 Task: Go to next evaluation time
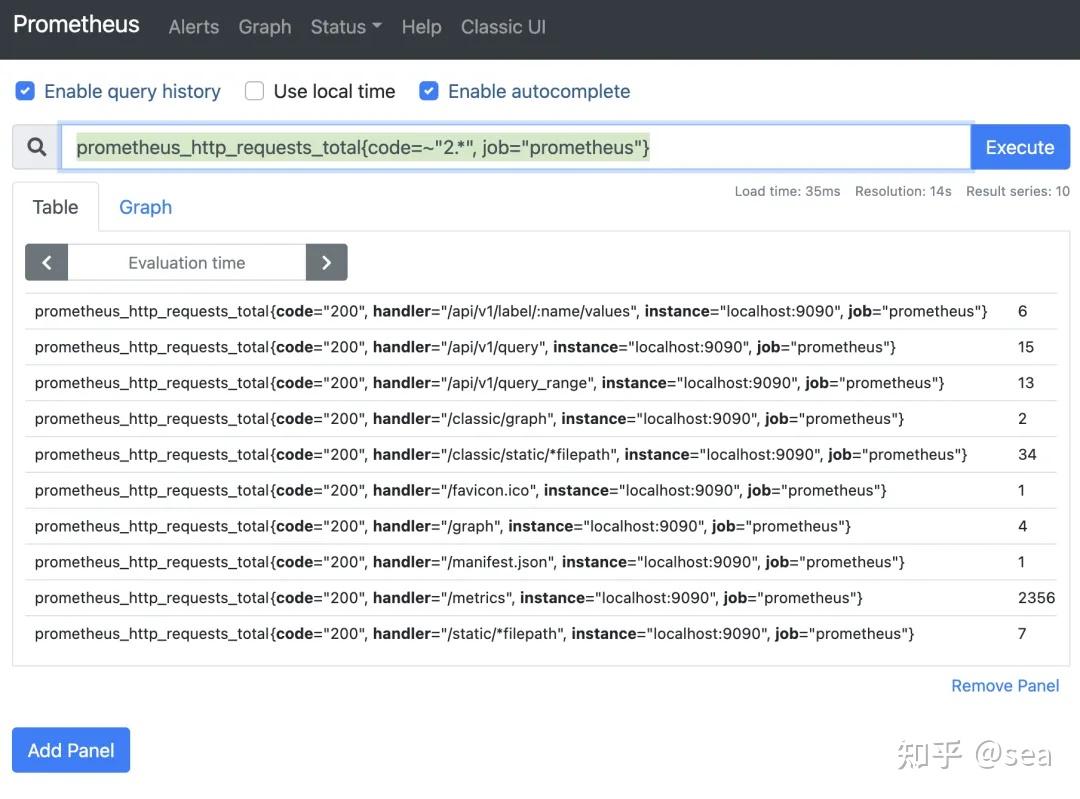tap(326, 263)
